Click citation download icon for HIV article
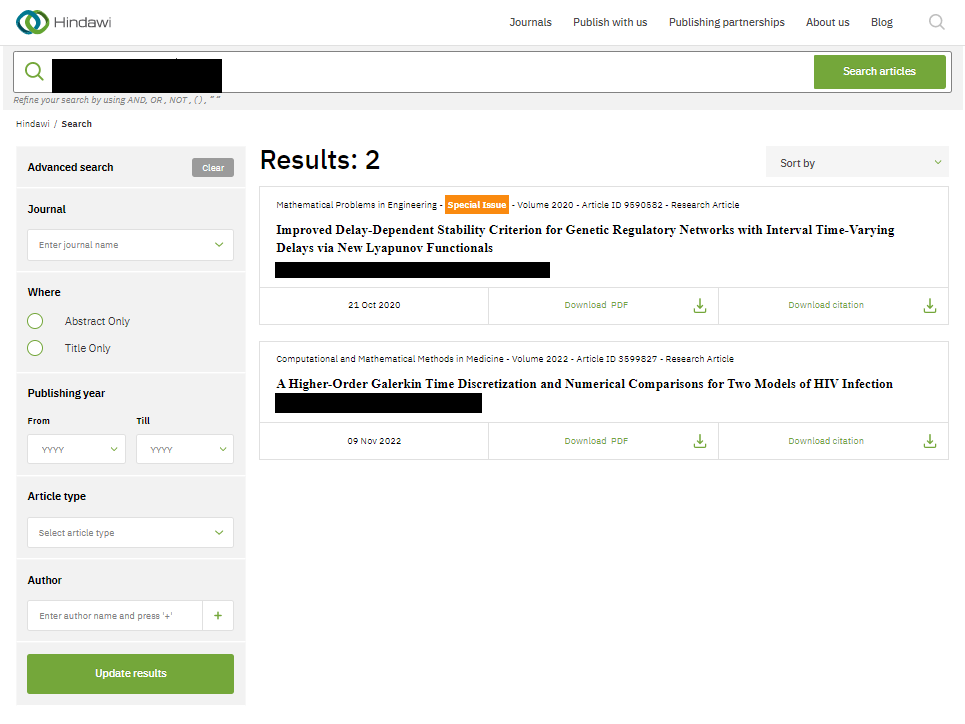This screenshot has height=724, width=965. (929, 441)
